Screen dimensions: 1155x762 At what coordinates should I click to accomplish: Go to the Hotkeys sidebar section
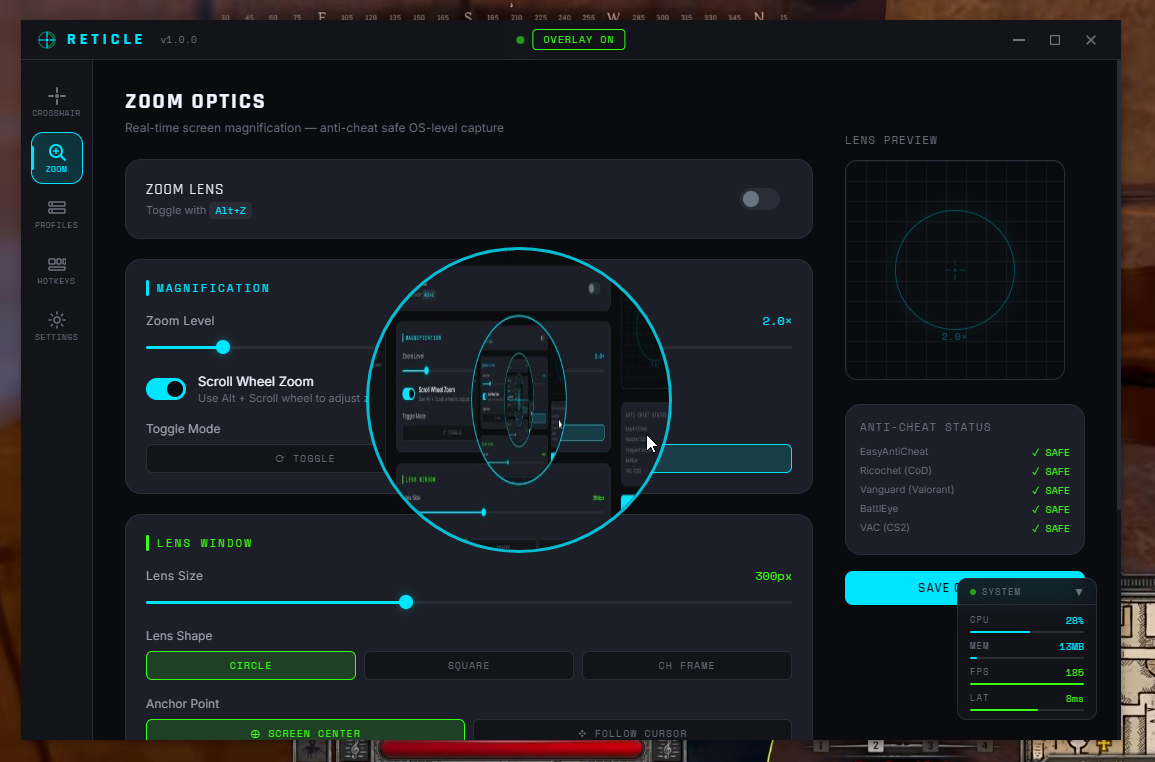(x=57, y=270)
